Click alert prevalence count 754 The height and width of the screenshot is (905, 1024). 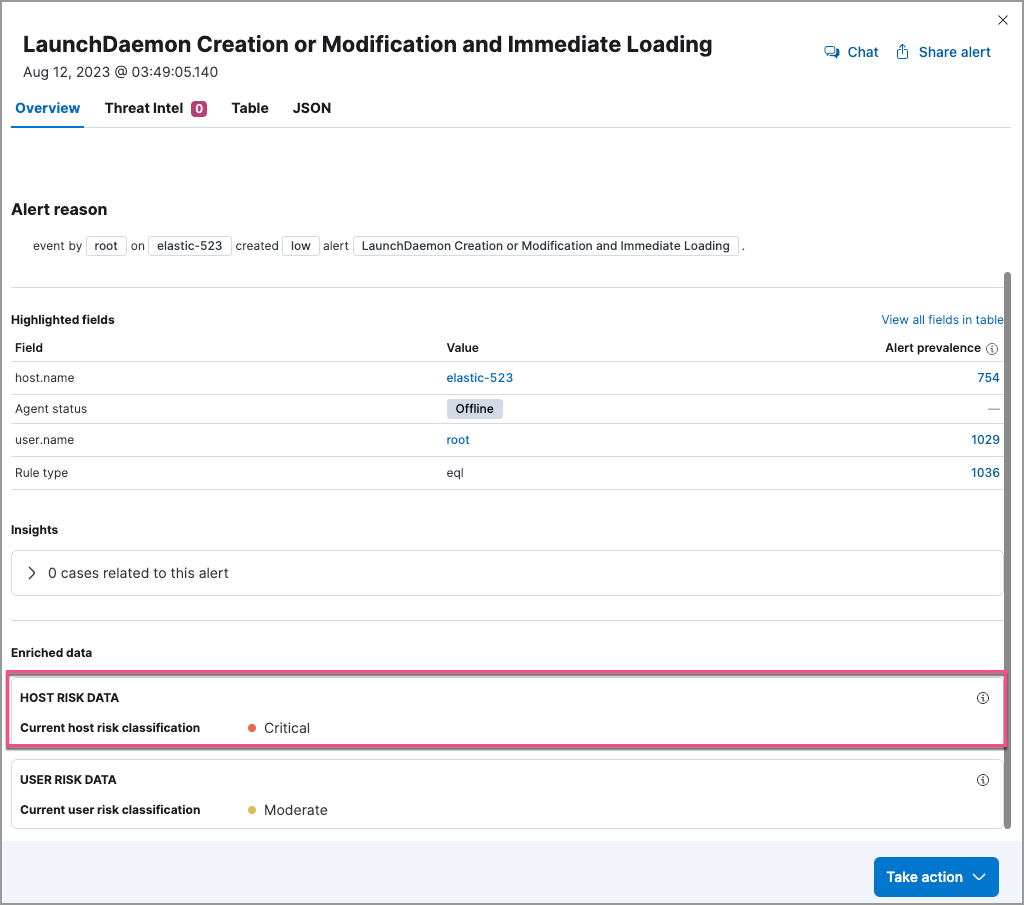tap(988, 378)
